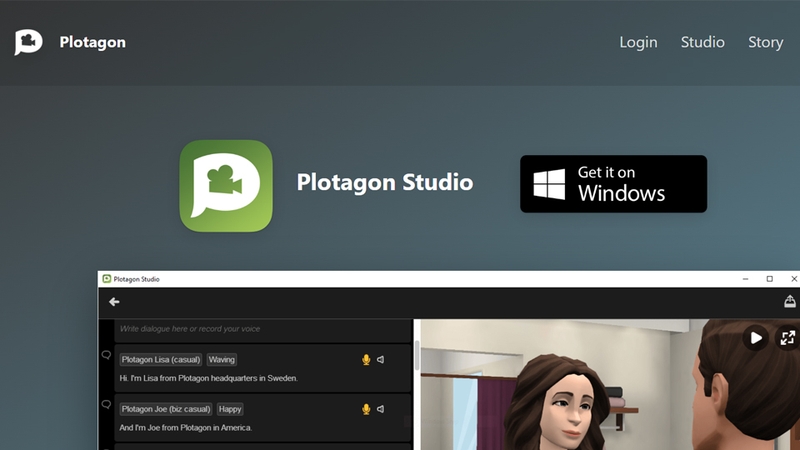The image size is (800, 450).
Task: Click the green Plotagon Studio app icon
Action: tap(226, 186)
